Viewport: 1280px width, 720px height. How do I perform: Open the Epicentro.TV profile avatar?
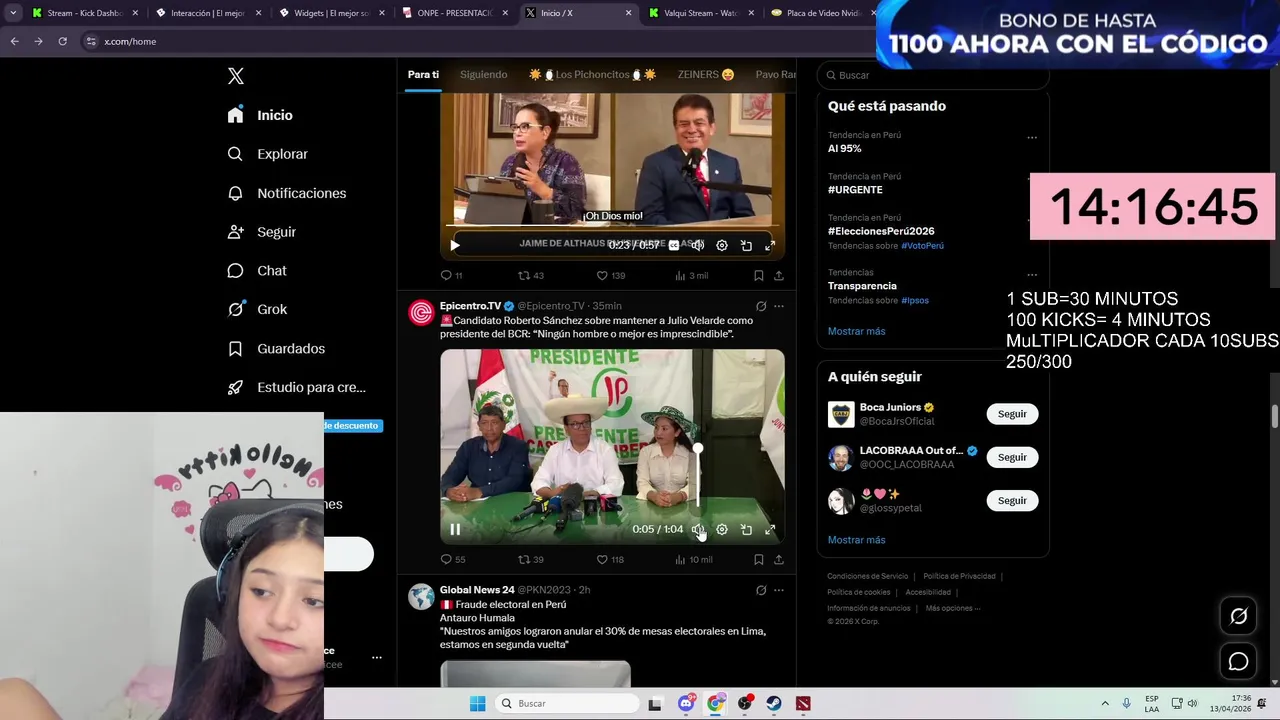421,313
